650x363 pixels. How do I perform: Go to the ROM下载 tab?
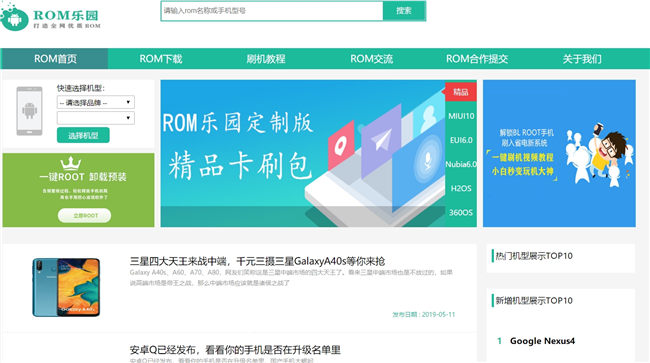[161, 58]
